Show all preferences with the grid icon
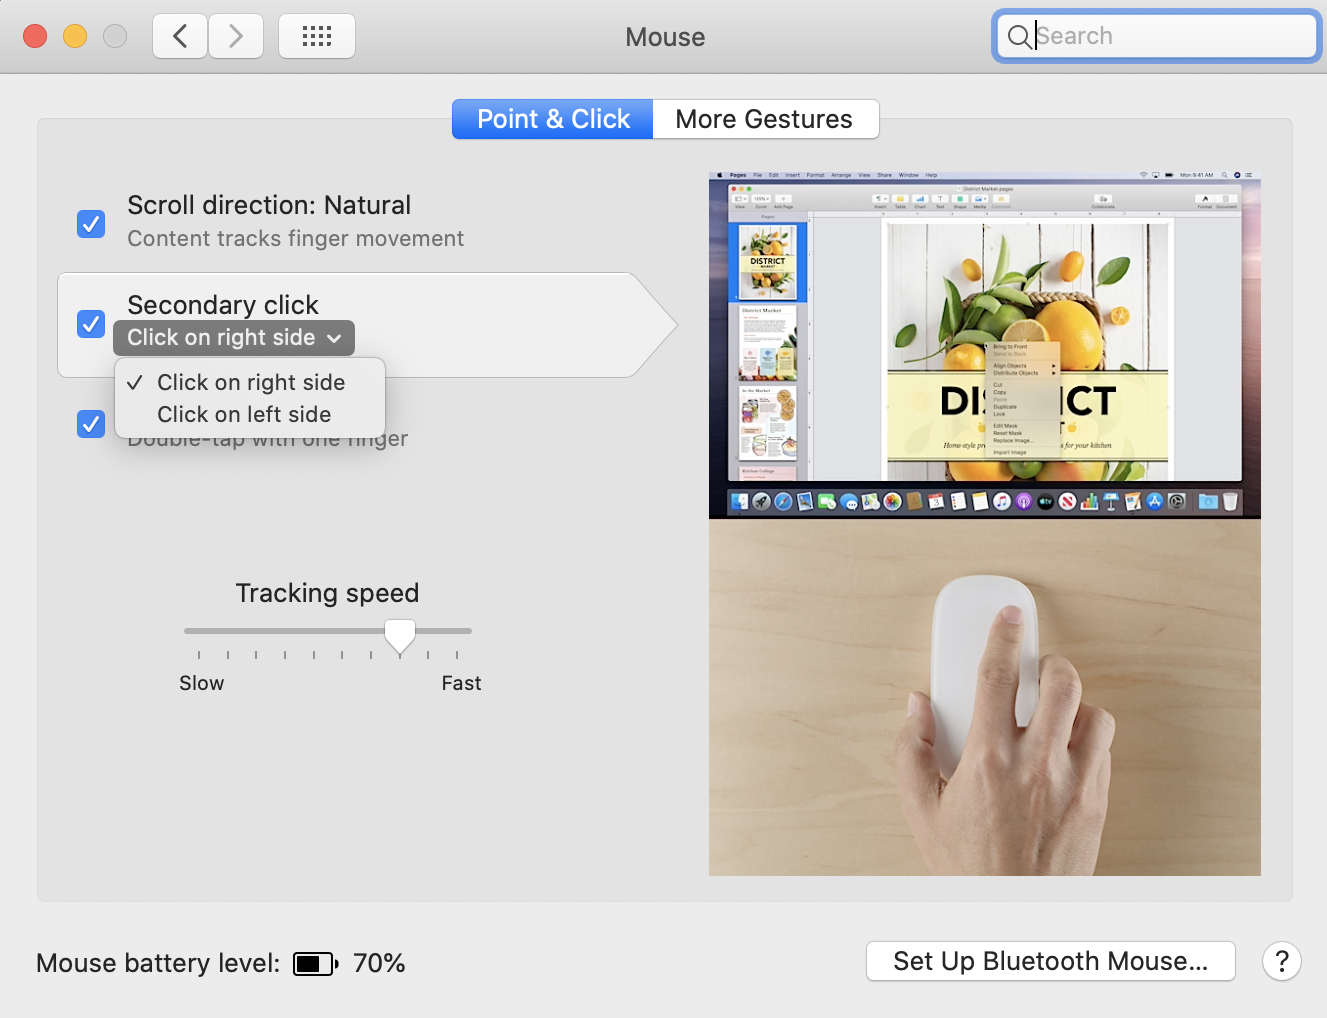 (x=317, y=37)
